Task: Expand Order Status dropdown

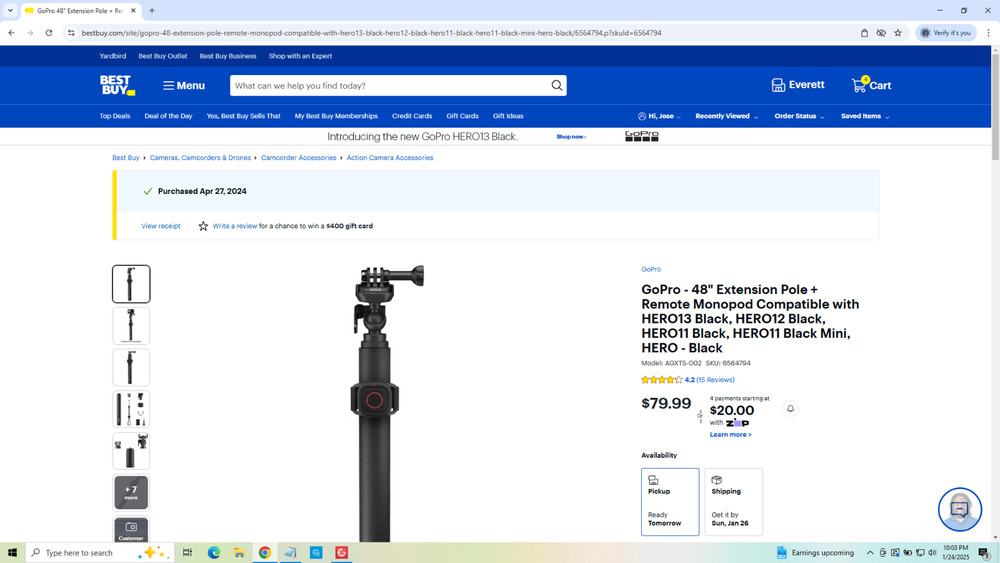Action: [x=799, y=116]
